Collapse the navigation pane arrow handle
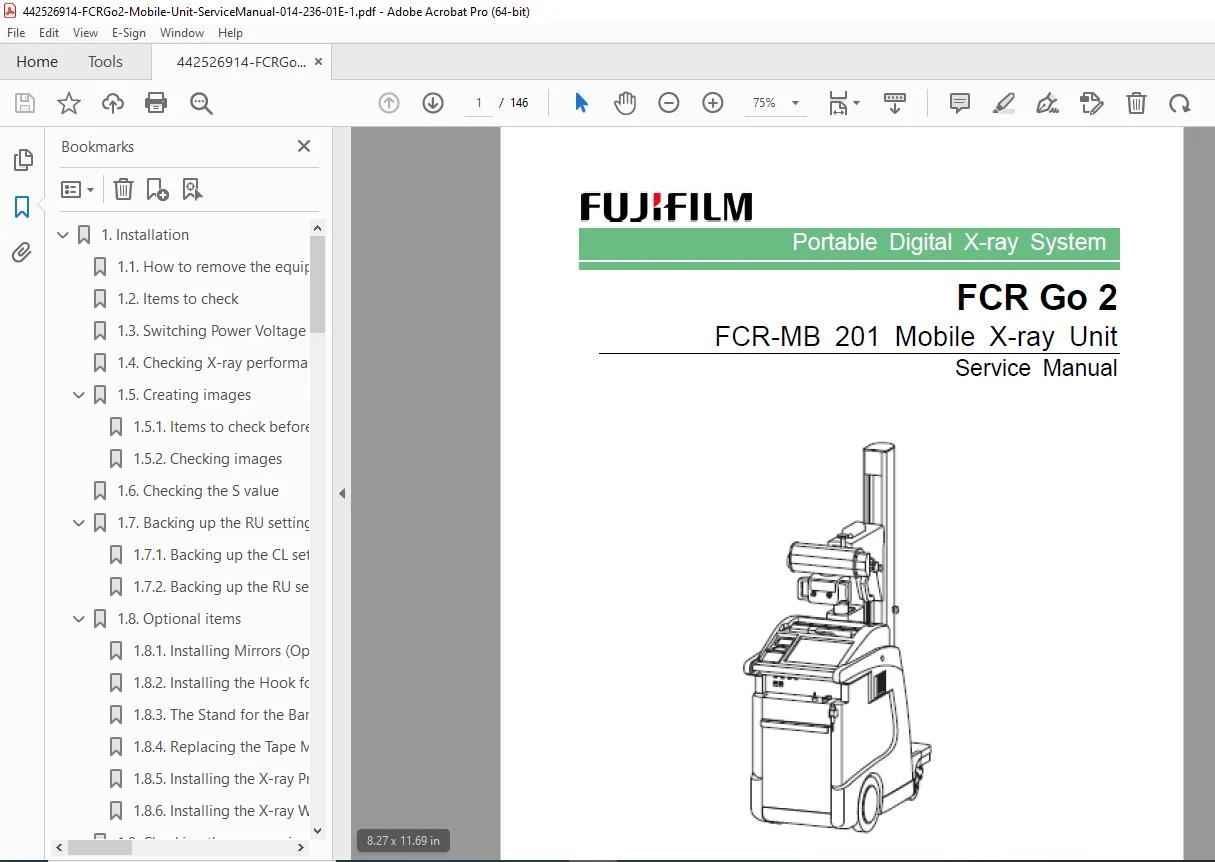 [342, 493]
